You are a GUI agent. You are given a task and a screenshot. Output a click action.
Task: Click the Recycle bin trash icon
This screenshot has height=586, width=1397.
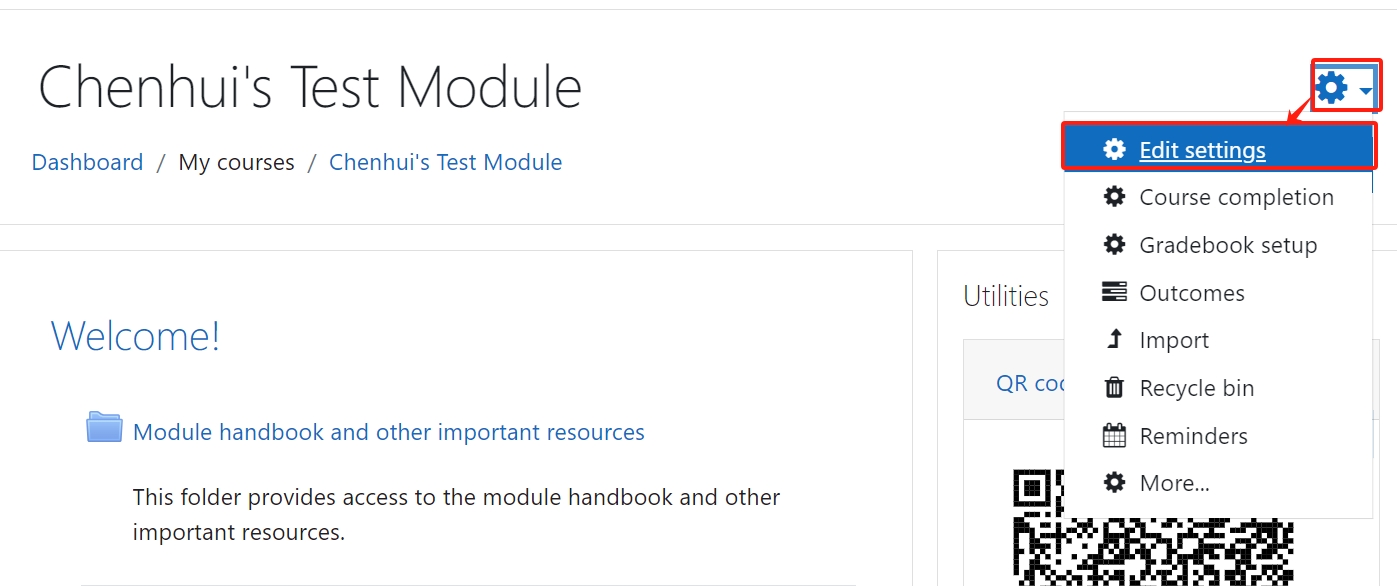(1114, 387)
